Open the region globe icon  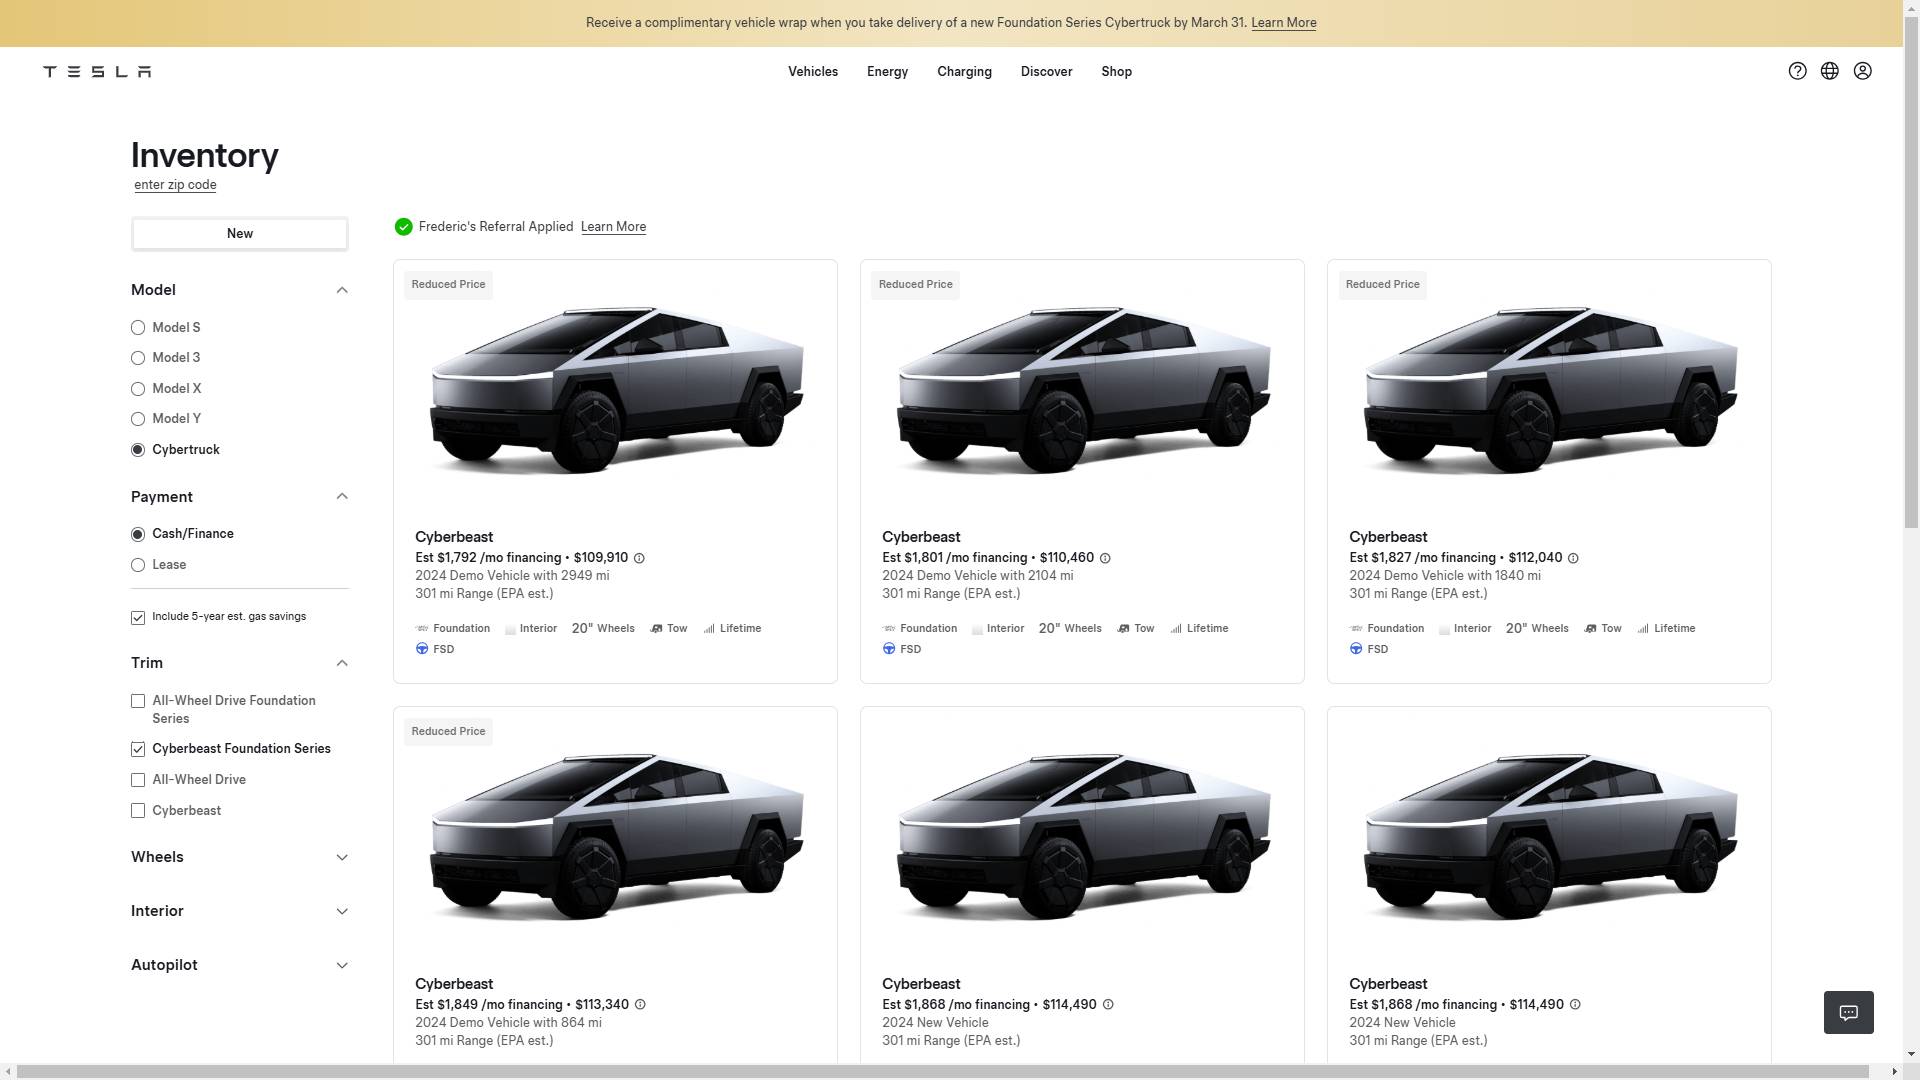1829,71
